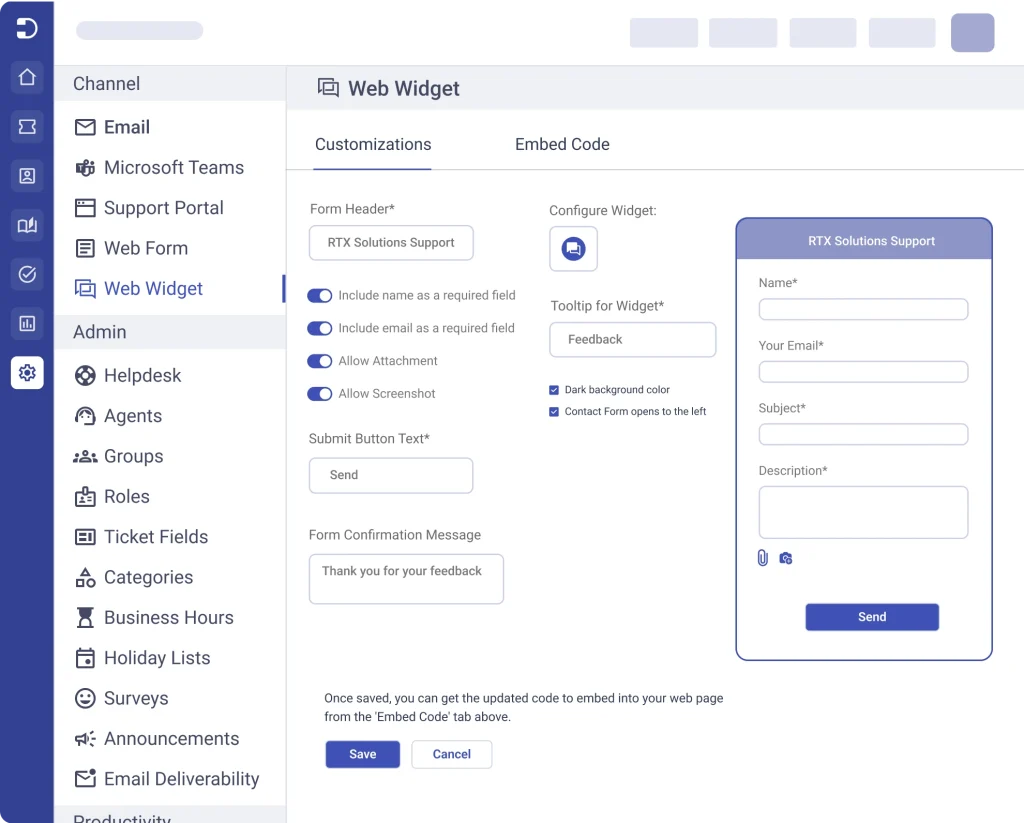Open the Knowledge Base book icon

[x=27, y=225]
